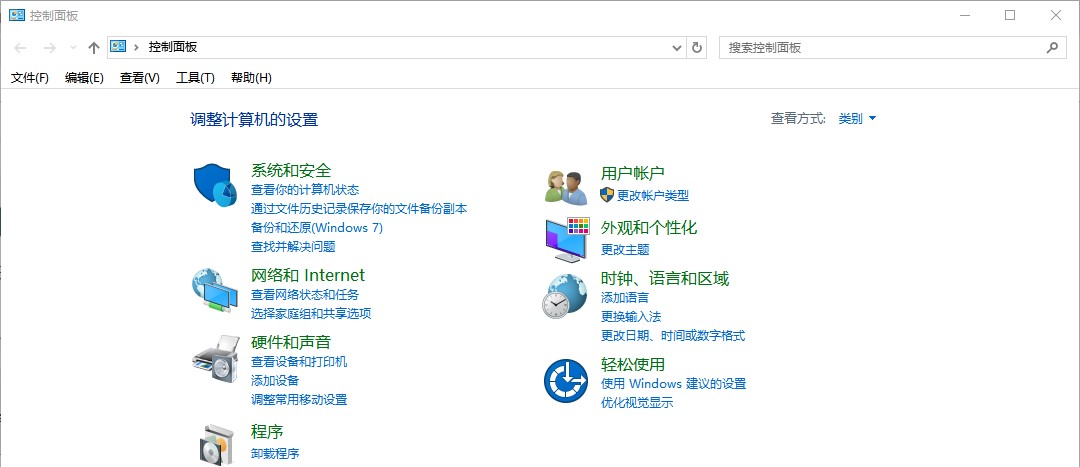
Task: Click 优化视觉显示 link
Action: [637, 403]
